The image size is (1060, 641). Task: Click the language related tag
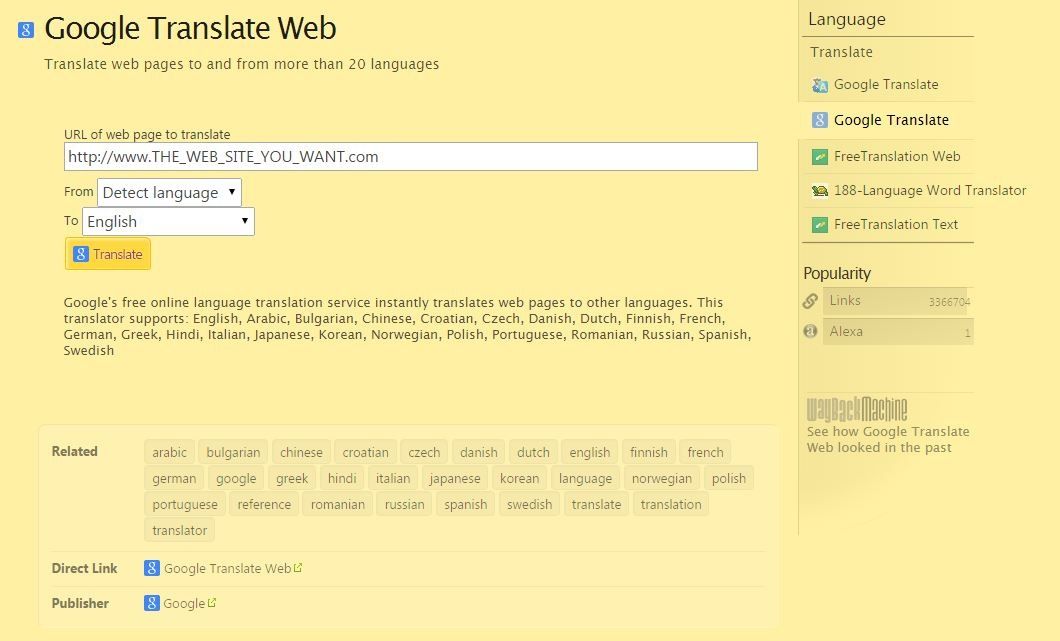click(x=585, y=479)
